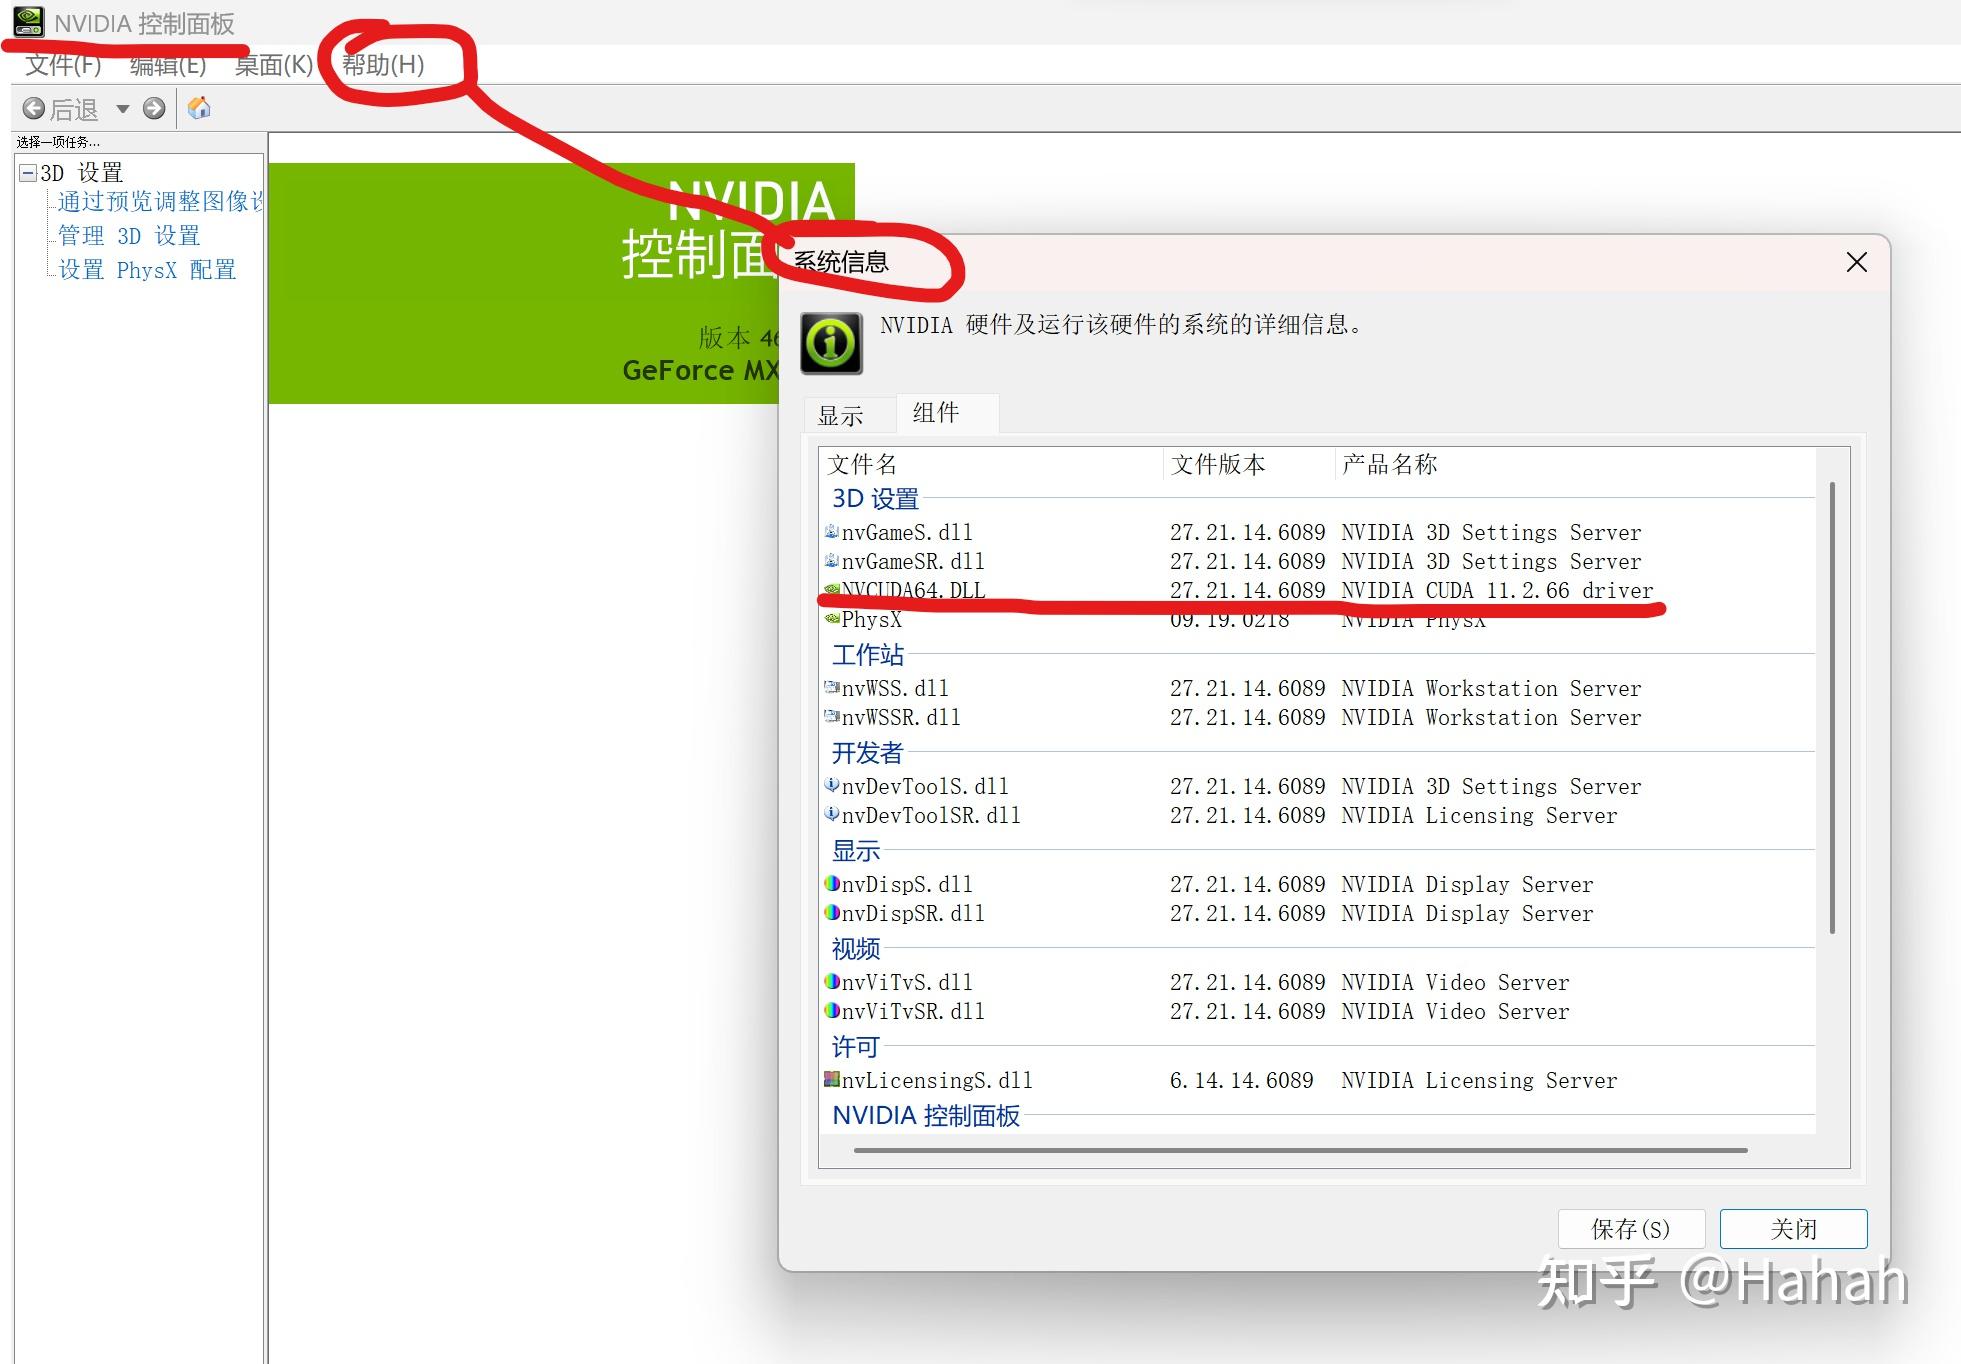
Task: Switch to the 显示 tab
Action: click(840, 416)
